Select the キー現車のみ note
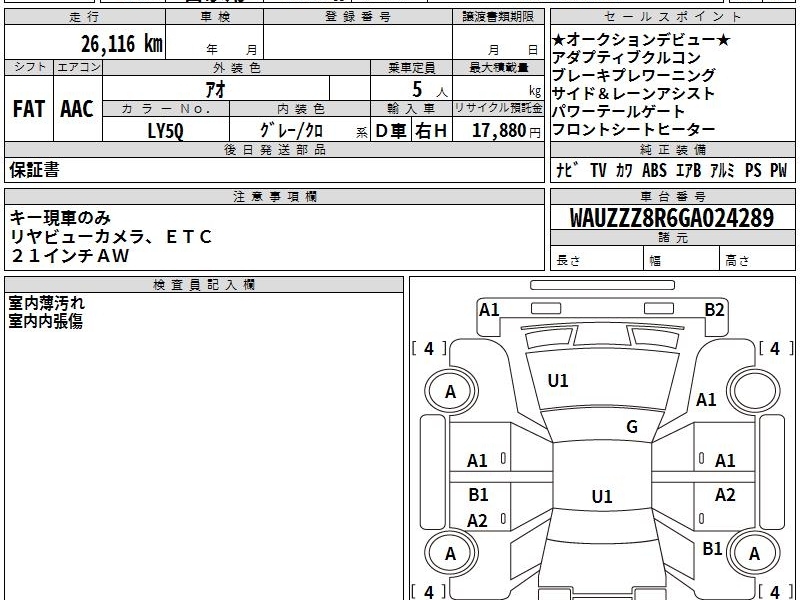This screenshot has height=600, width=800. [x=60, y=218]
